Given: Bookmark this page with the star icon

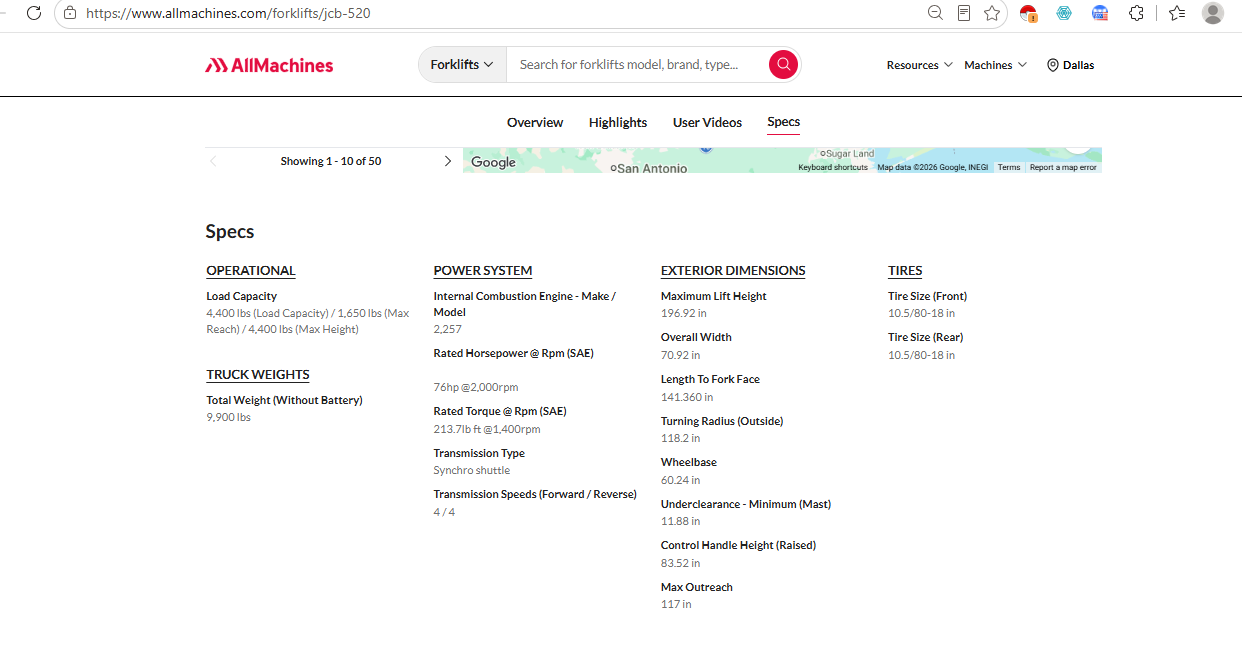Looking at the screenshot, I should coord(992,13).
